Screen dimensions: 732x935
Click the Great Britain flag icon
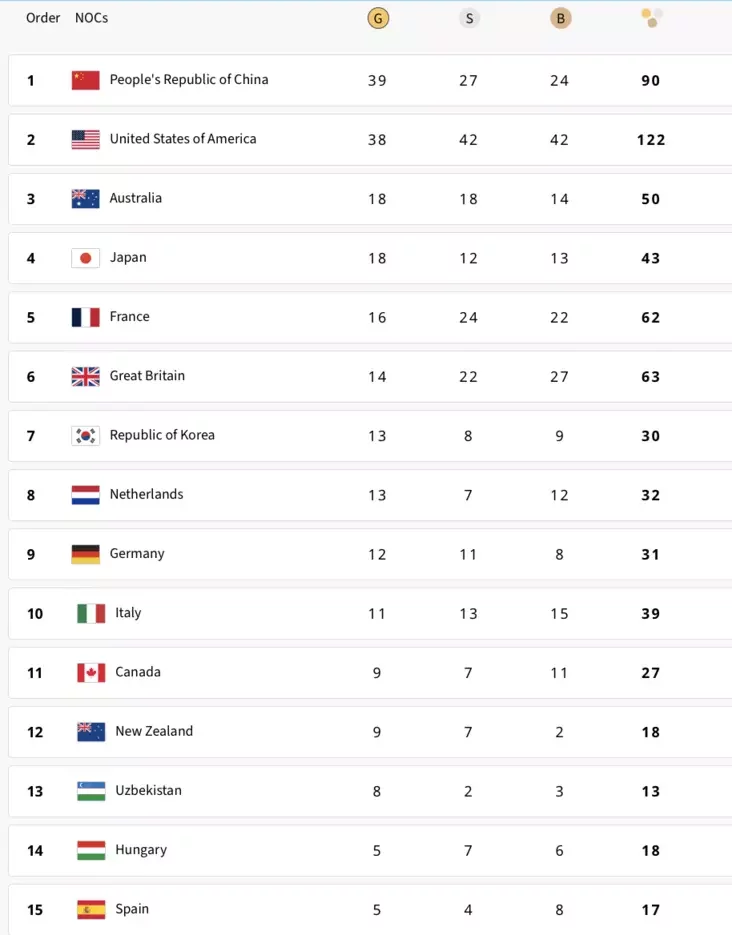(86, 376)
